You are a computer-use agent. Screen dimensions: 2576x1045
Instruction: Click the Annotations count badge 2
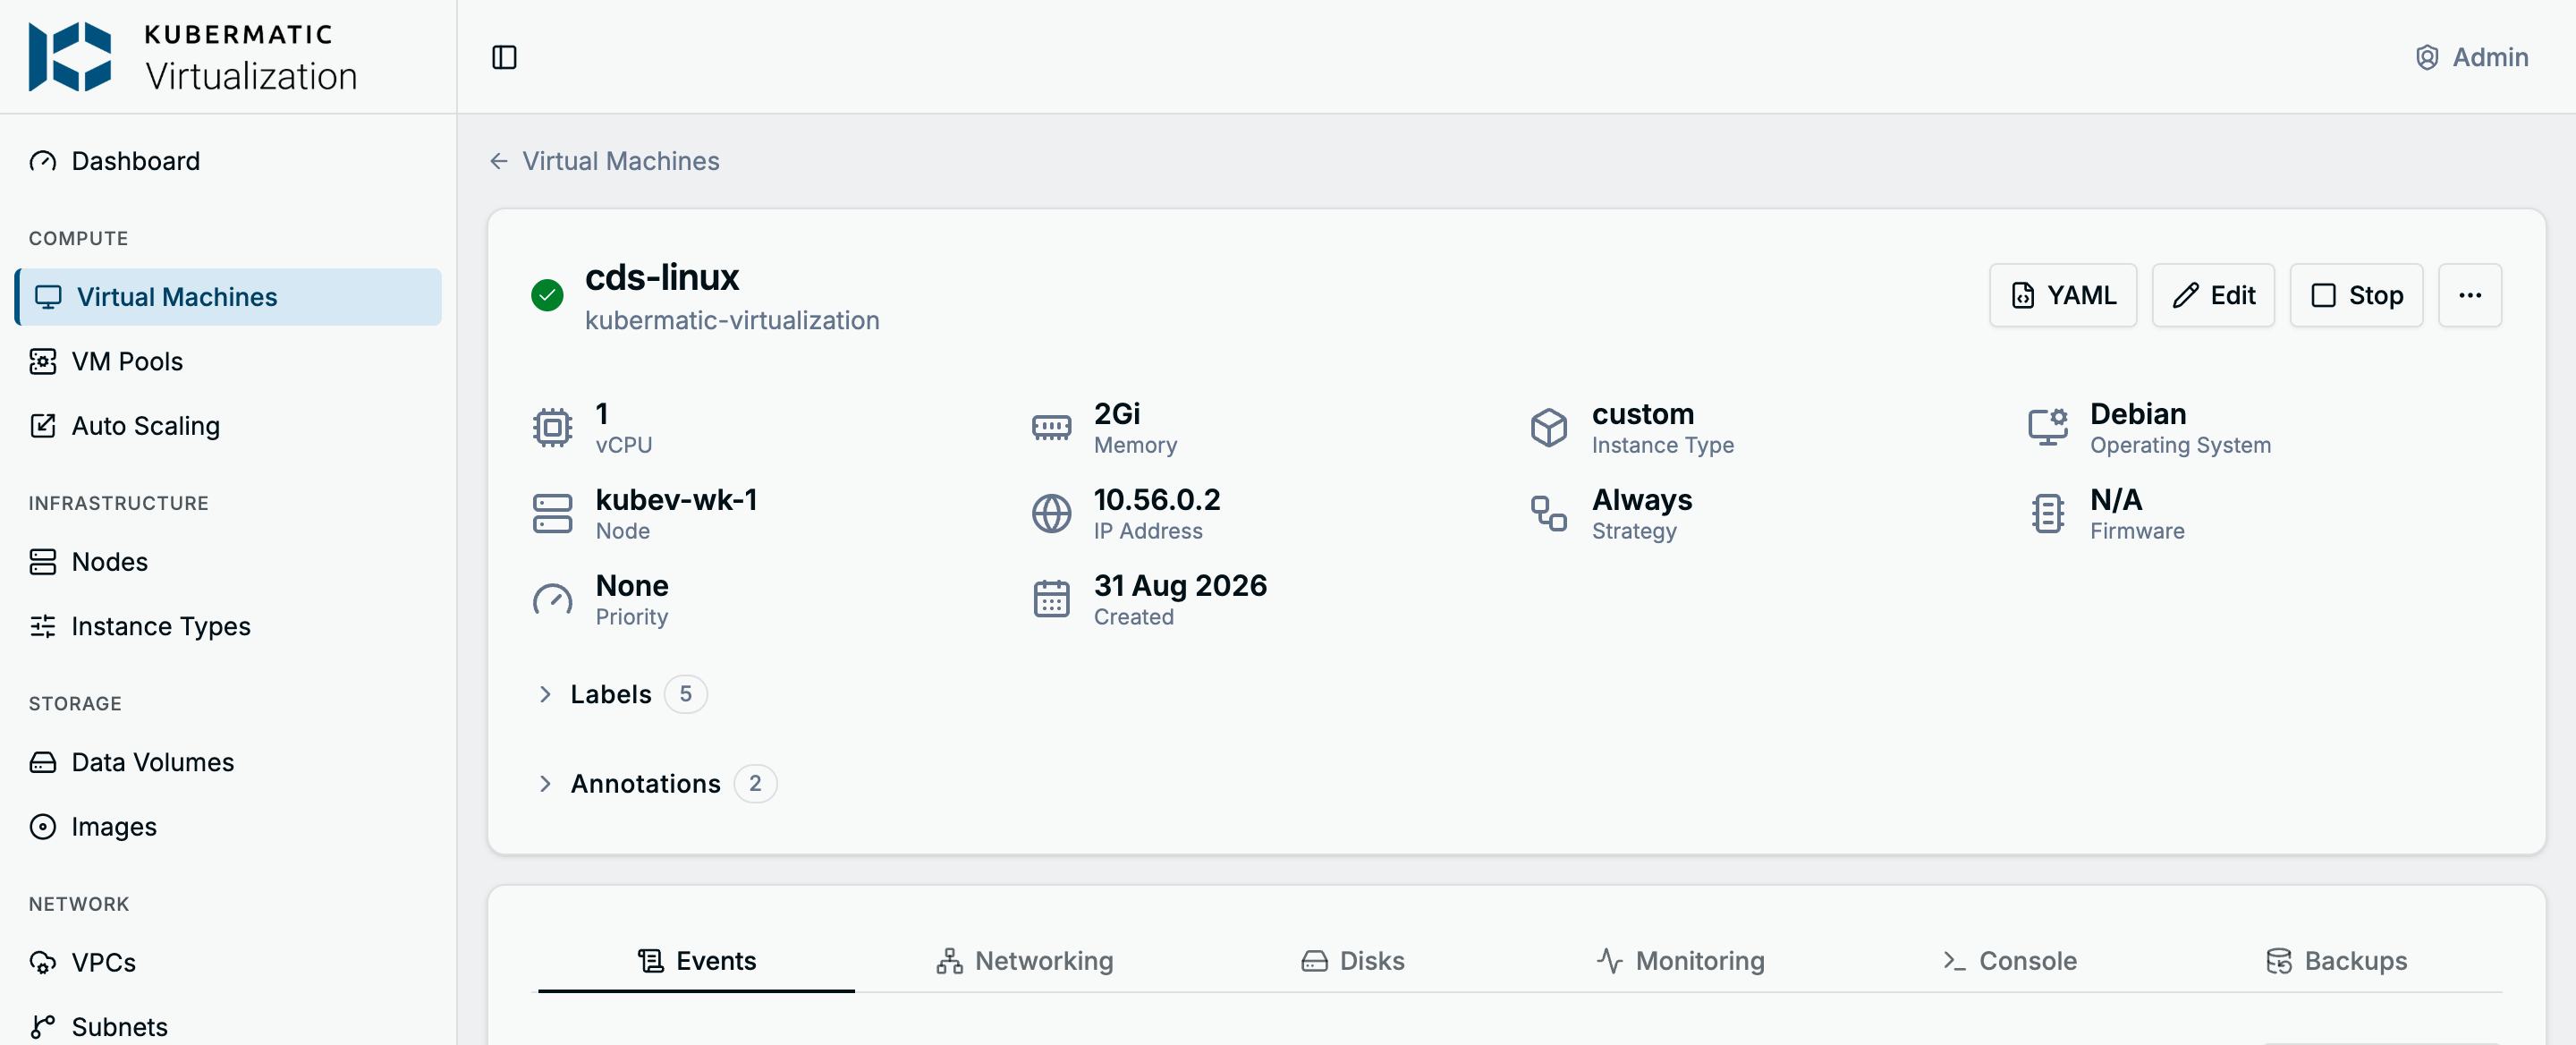(755, 784)
